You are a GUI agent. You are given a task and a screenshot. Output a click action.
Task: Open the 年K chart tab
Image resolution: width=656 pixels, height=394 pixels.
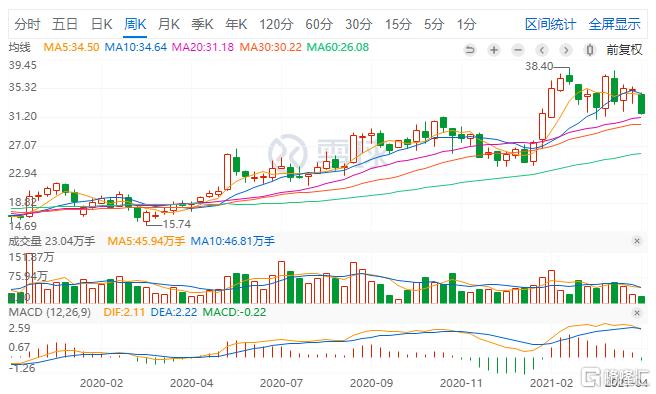(x=236, y=24)
